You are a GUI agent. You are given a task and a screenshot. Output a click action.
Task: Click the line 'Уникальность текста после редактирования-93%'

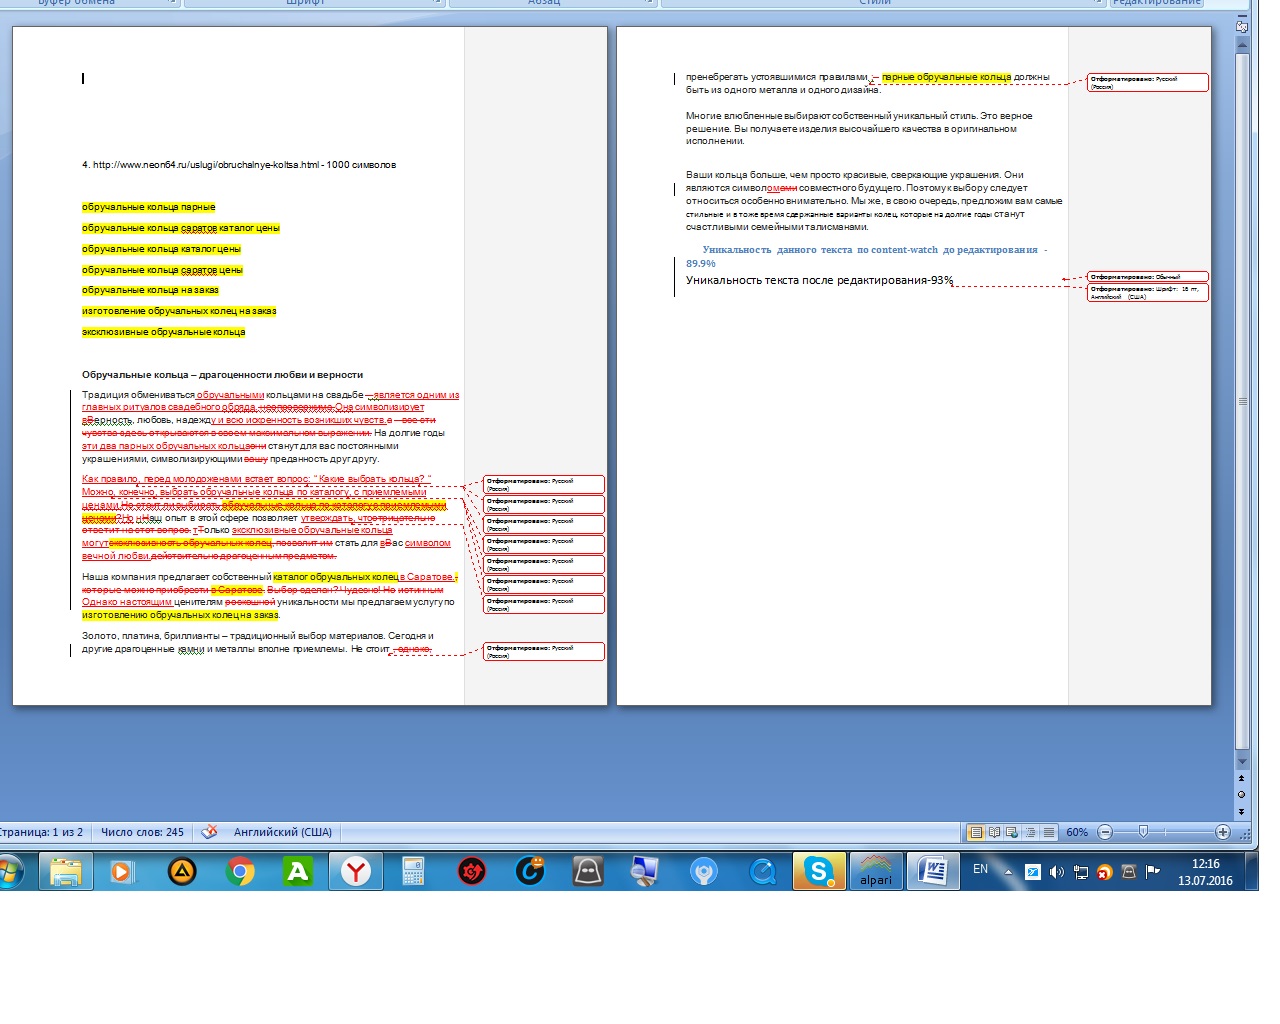(819, 281)
